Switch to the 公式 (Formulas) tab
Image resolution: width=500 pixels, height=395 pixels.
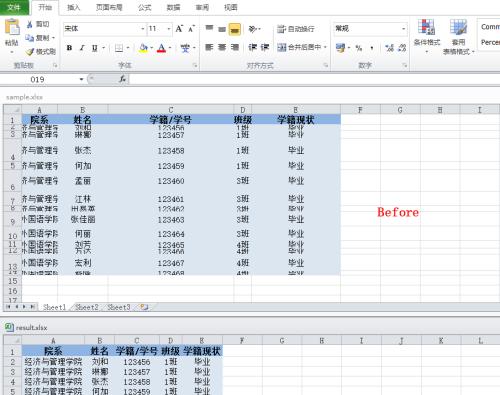(145, 7)
